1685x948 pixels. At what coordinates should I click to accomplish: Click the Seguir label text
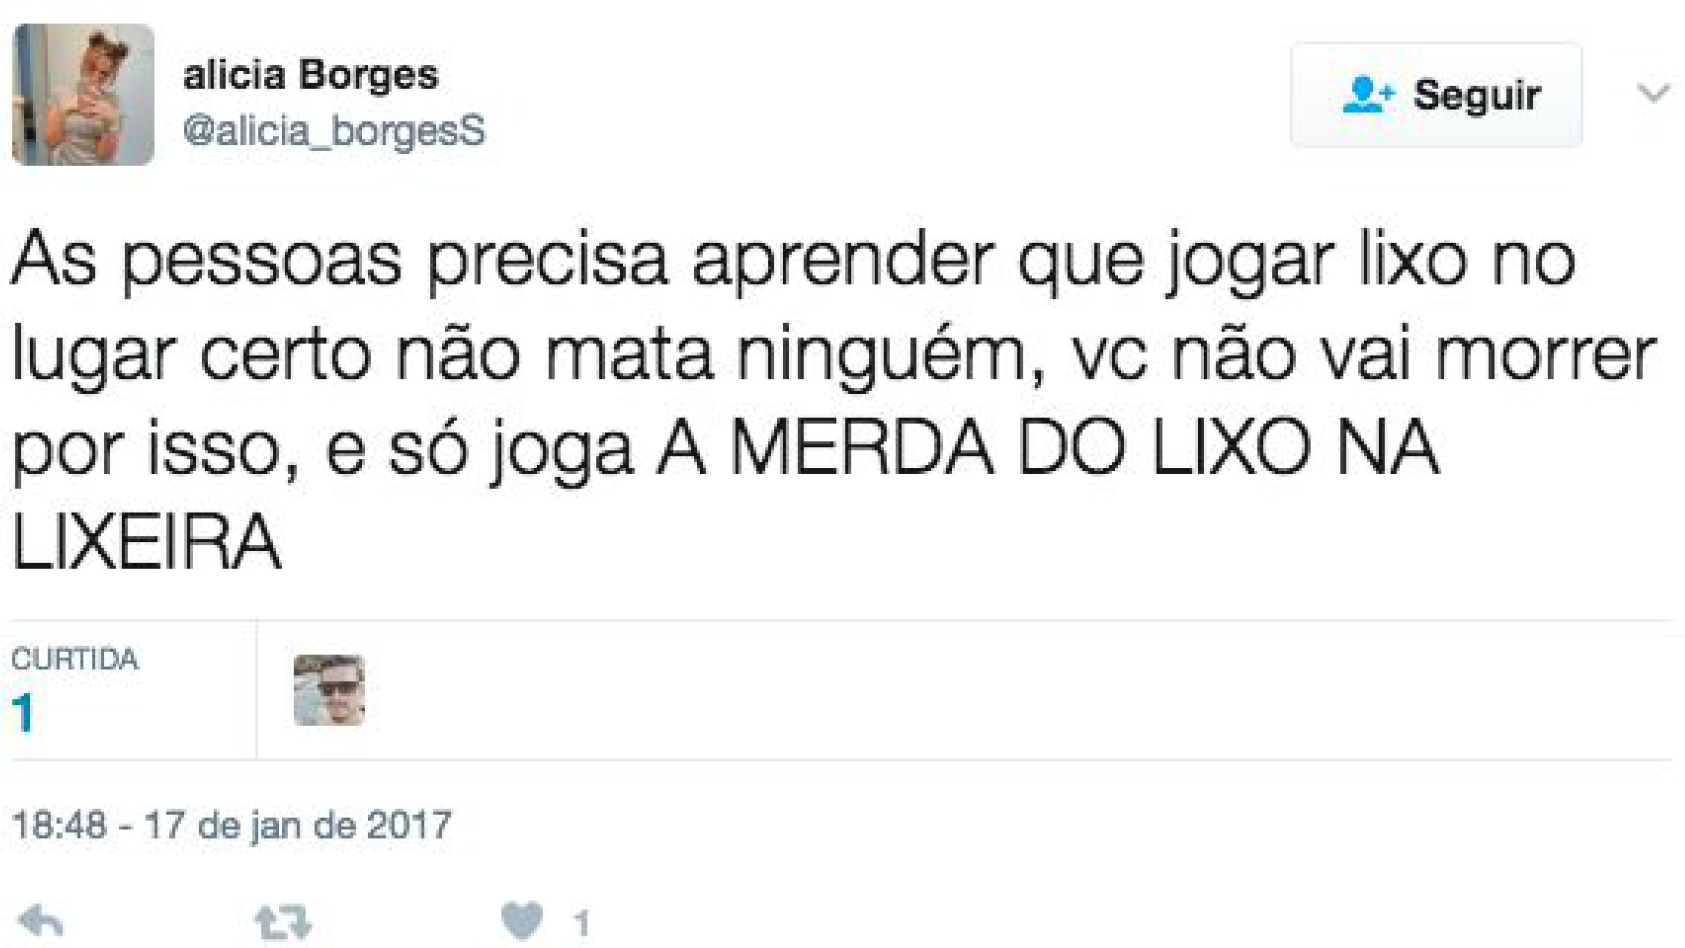pyautogui.click(x=1477, y=95)
